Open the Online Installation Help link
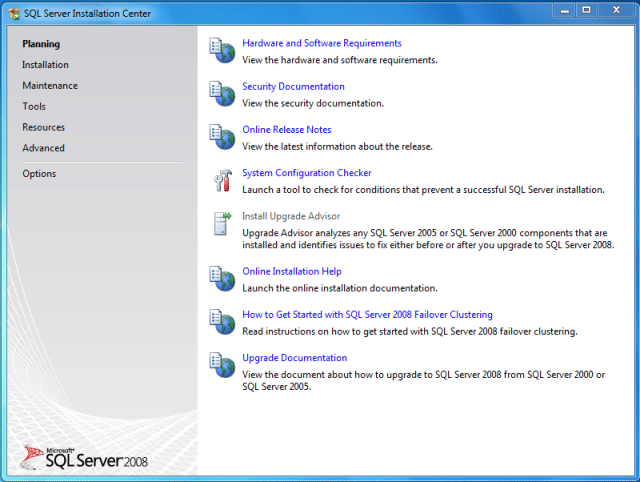The image size is (640, 482). coord(291,271)
